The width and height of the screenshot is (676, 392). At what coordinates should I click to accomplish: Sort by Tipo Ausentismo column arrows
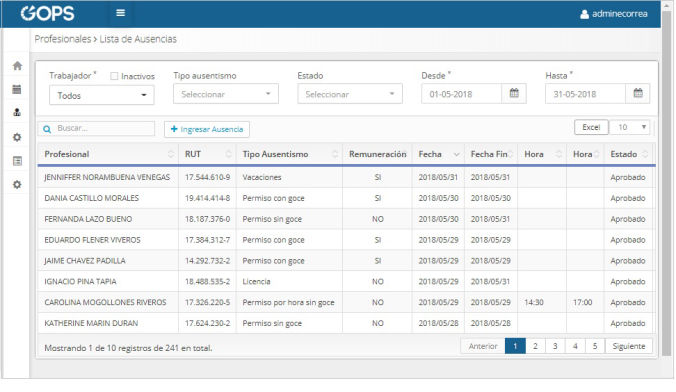coord(335,154)
